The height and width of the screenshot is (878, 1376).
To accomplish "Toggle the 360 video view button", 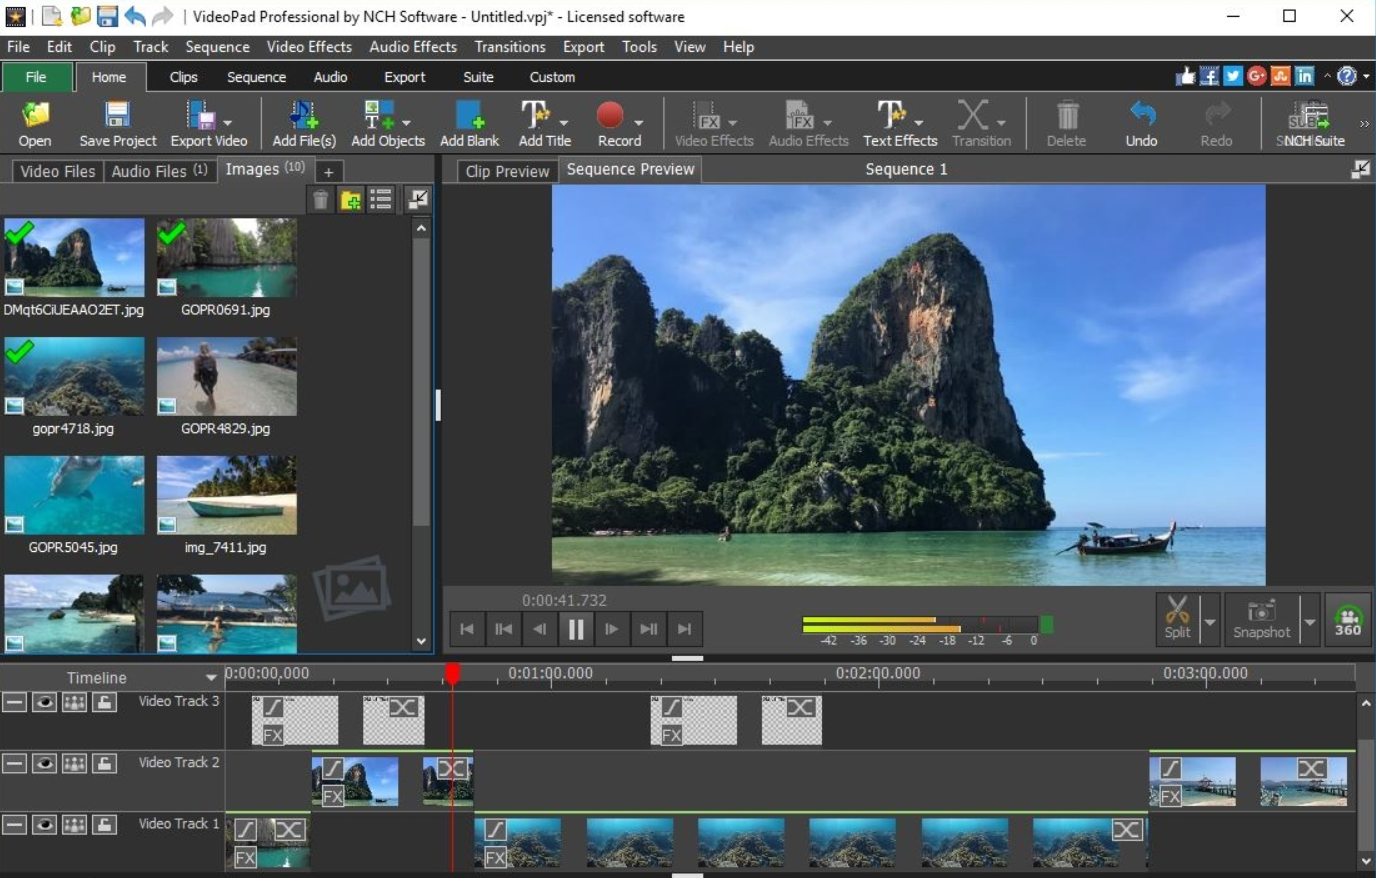I will click(x=1348, y=619).
